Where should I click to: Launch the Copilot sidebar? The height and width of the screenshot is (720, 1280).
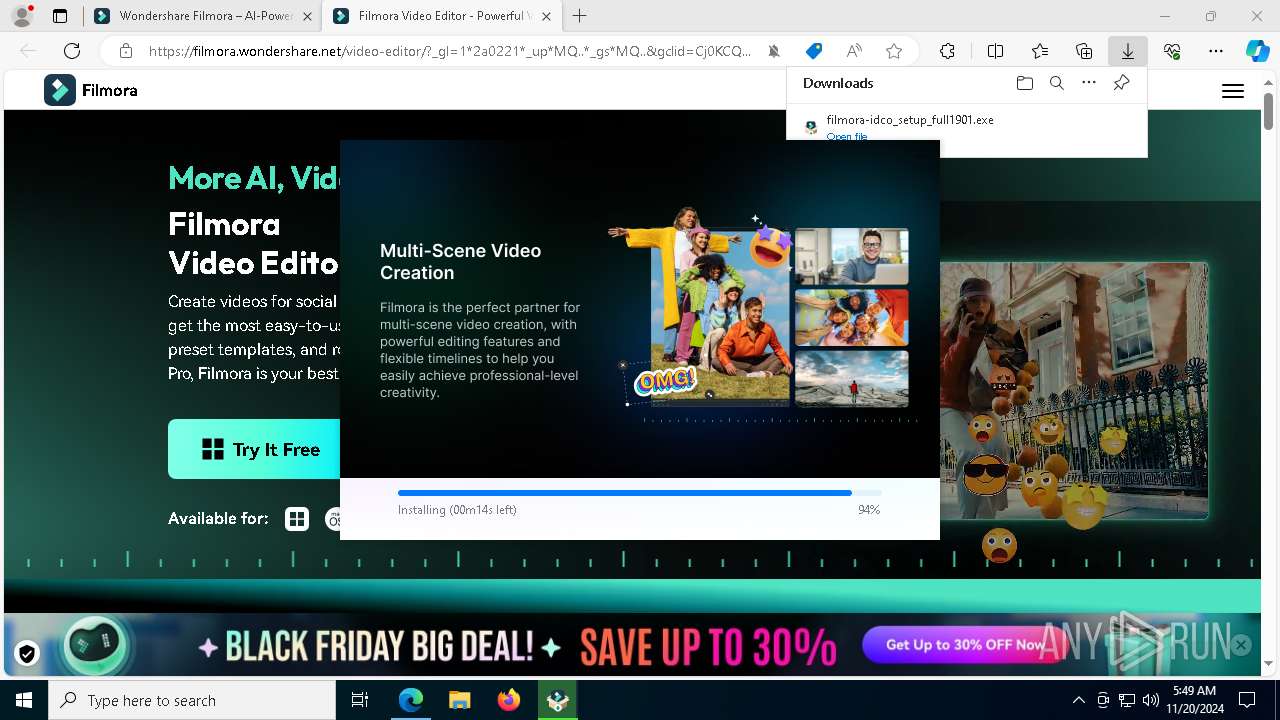pos(1257,51)
